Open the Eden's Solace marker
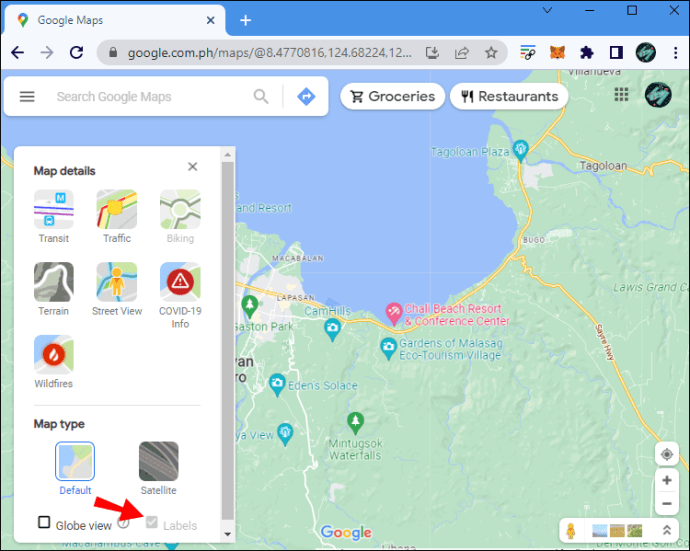The image size is (690, 551). point(277,384)
